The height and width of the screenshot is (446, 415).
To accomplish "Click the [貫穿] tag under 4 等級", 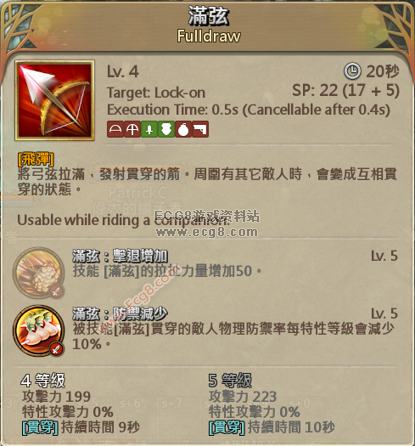I will [x=40, y=428].
